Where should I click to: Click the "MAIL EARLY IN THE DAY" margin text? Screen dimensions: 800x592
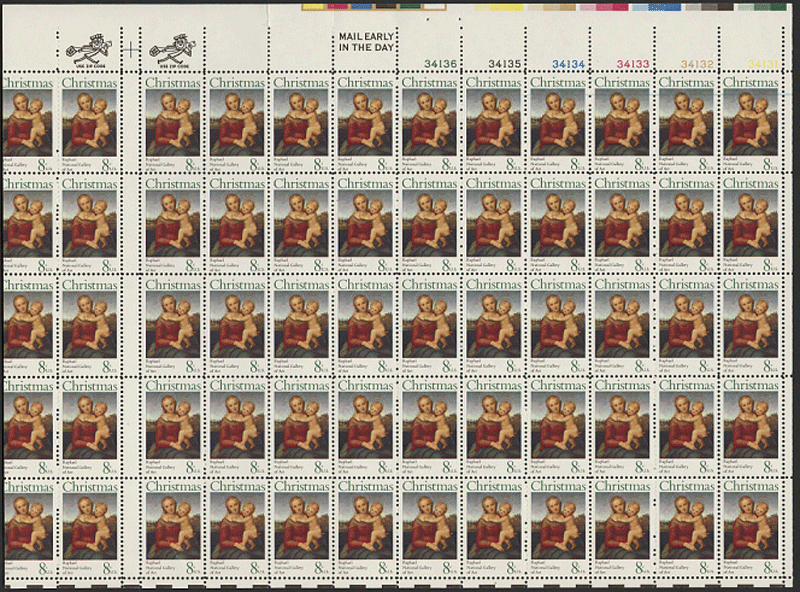[x=366, y=42]
